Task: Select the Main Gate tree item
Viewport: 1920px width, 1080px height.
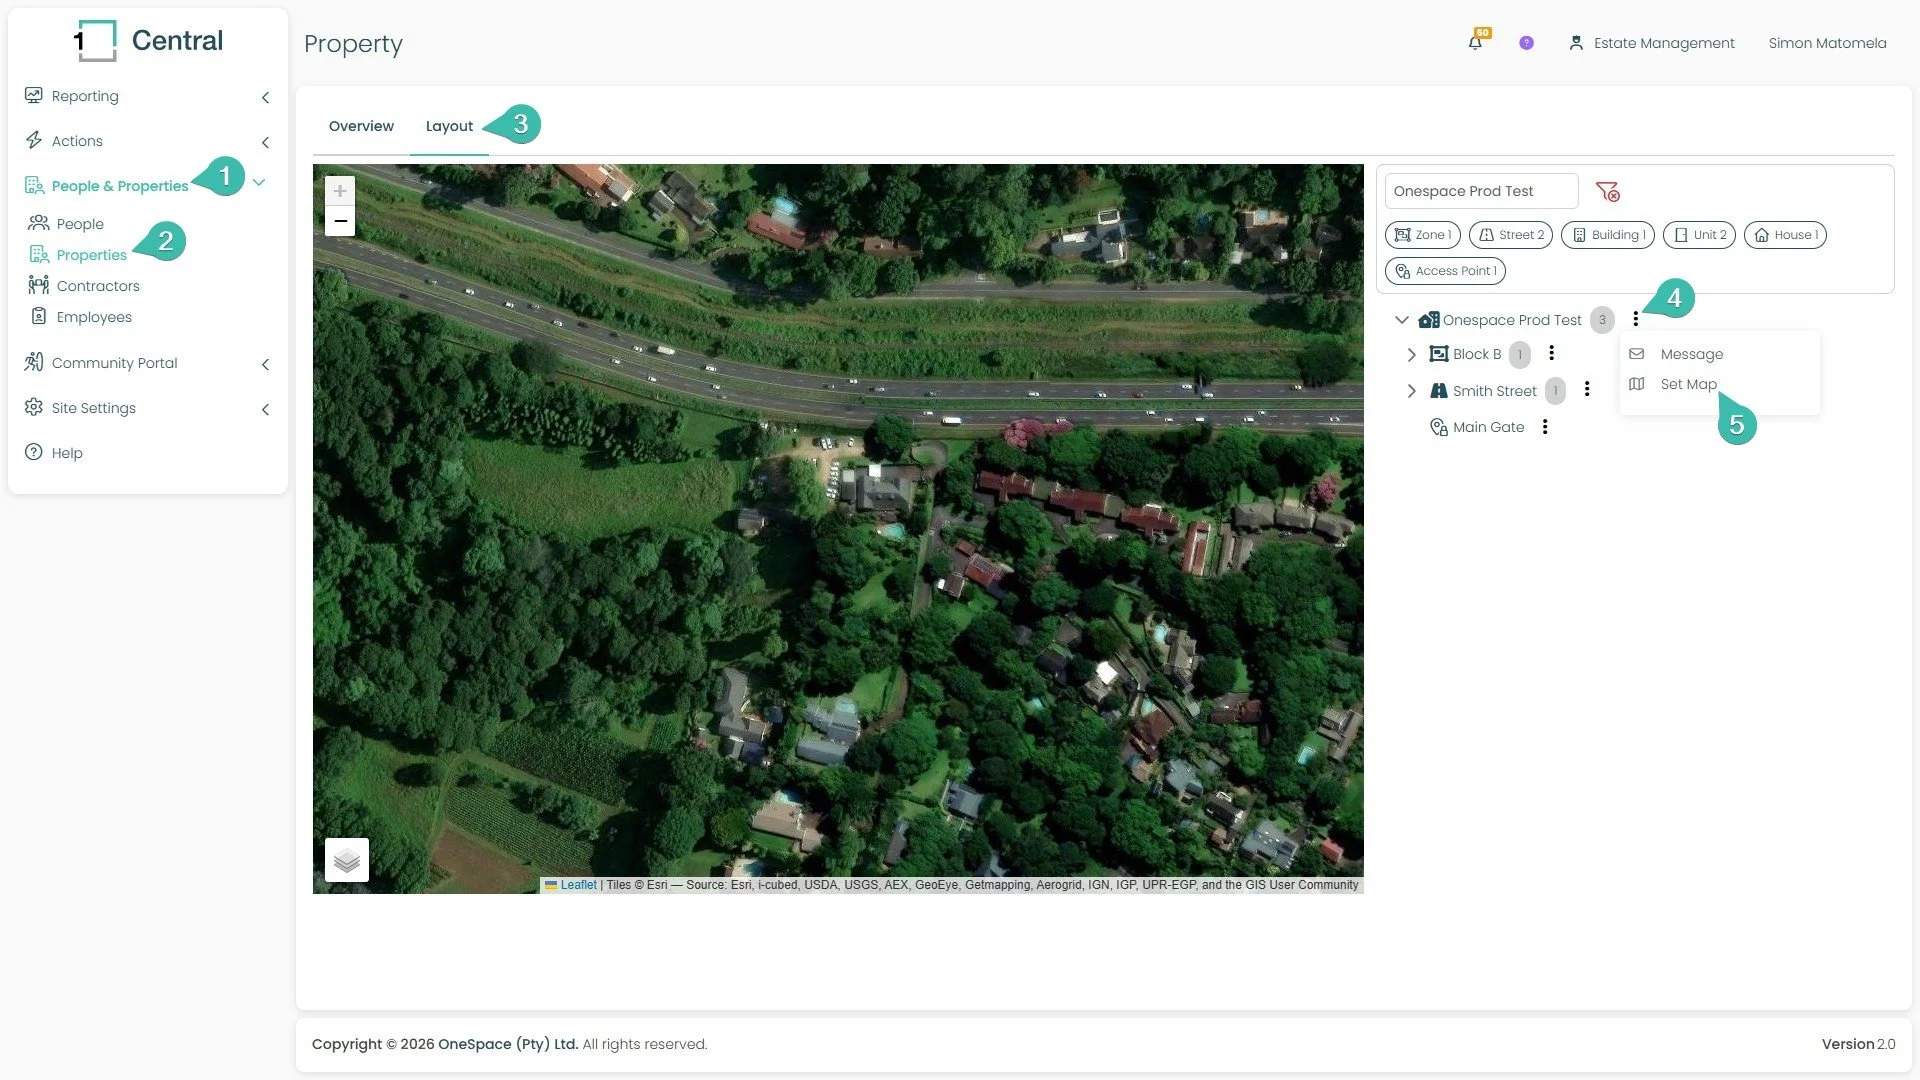Action: pos(1488,427)
